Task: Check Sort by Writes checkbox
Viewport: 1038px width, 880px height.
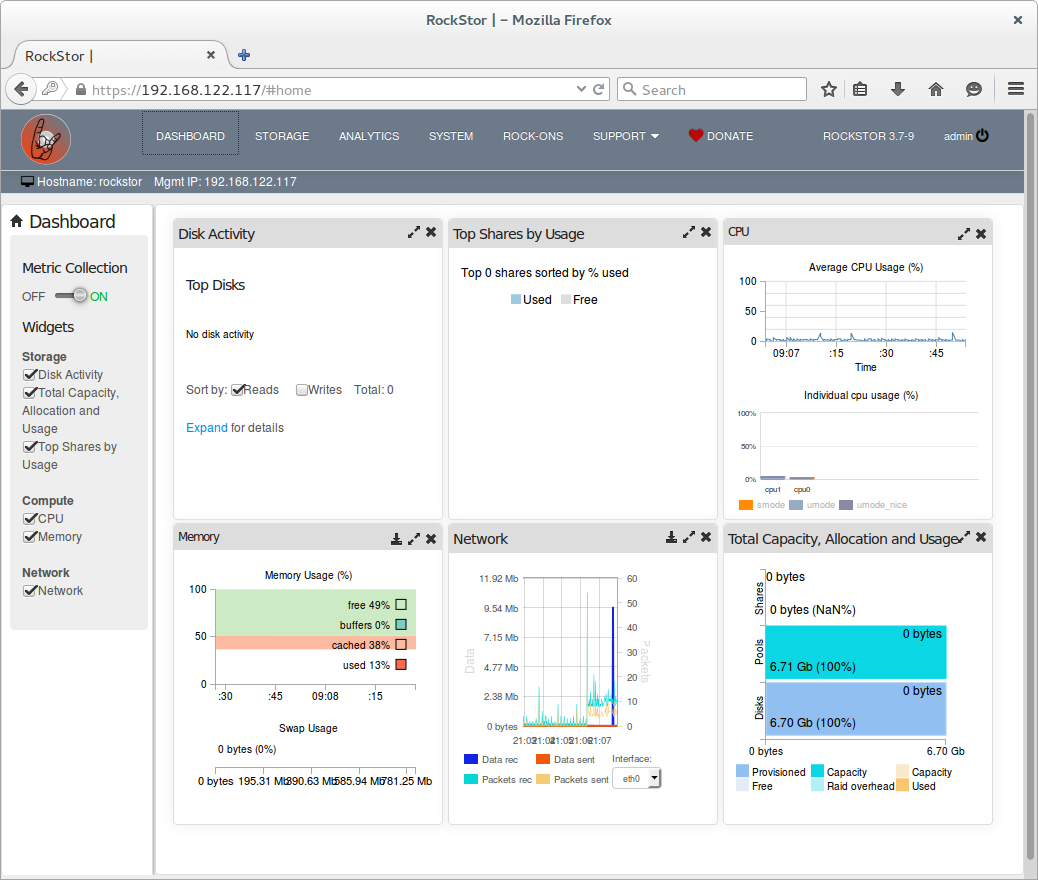Action: pos(302,390)
